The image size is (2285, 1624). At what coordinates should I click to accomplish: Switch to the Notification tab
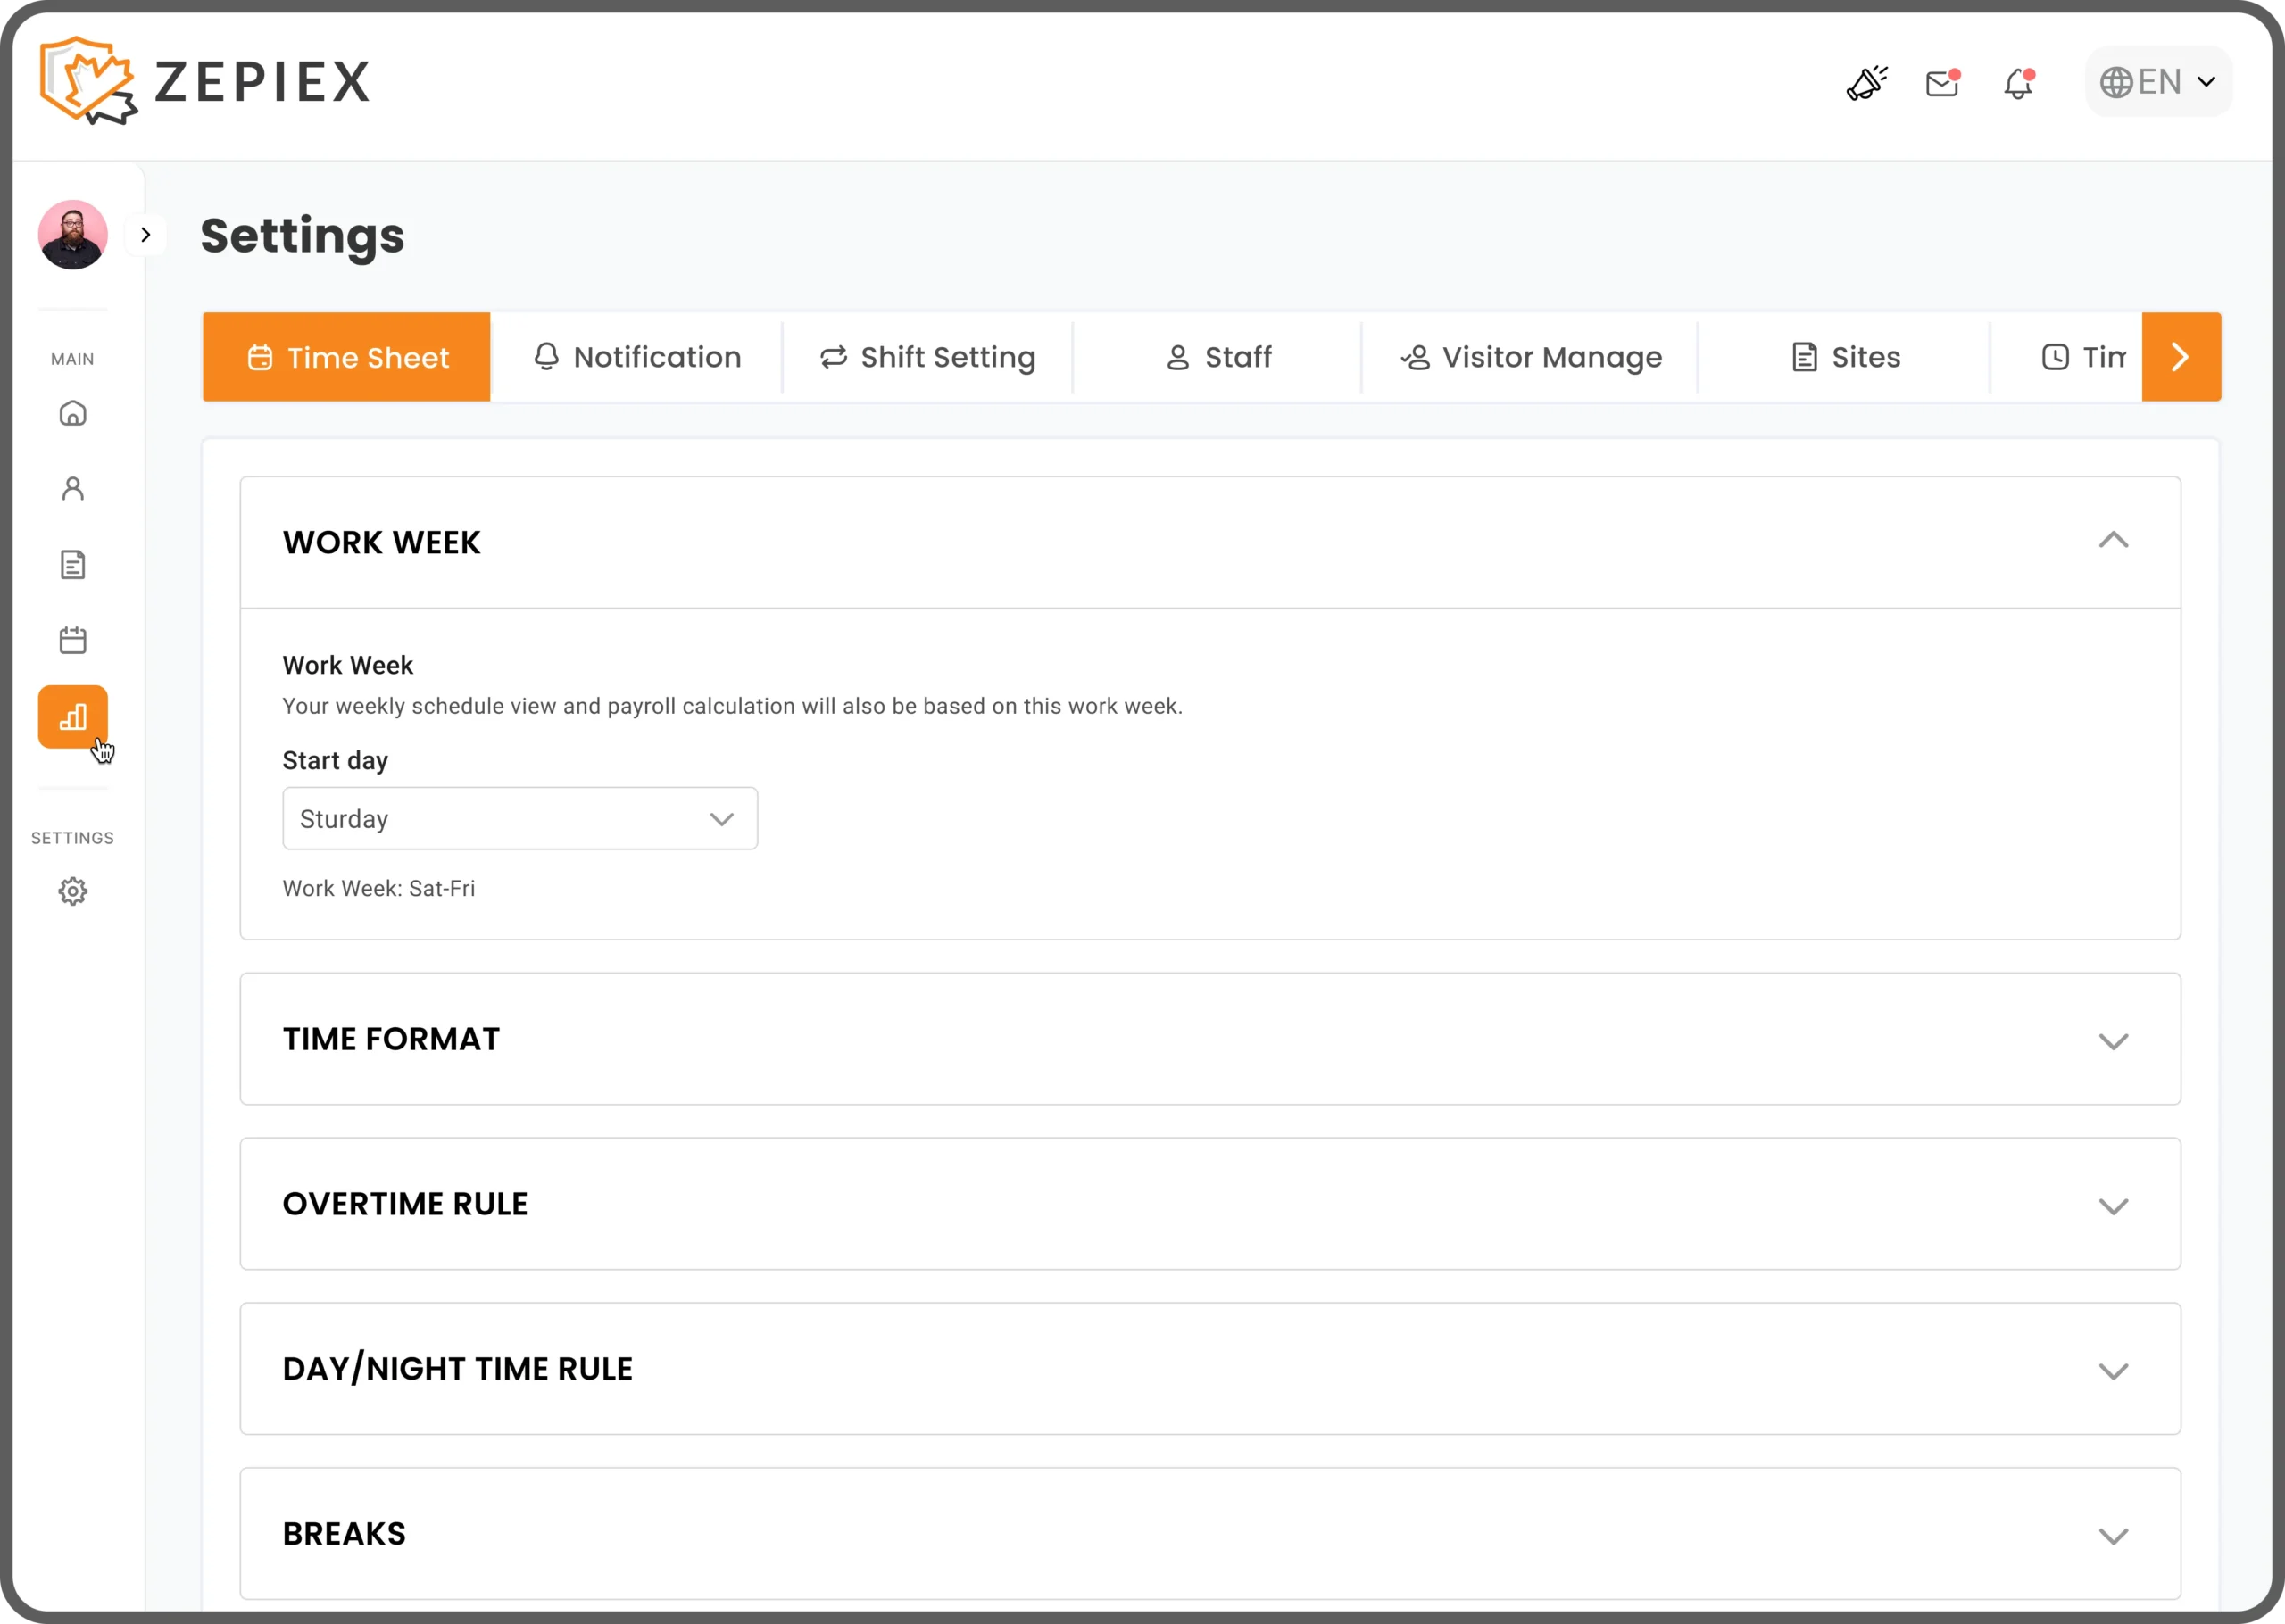637,357
